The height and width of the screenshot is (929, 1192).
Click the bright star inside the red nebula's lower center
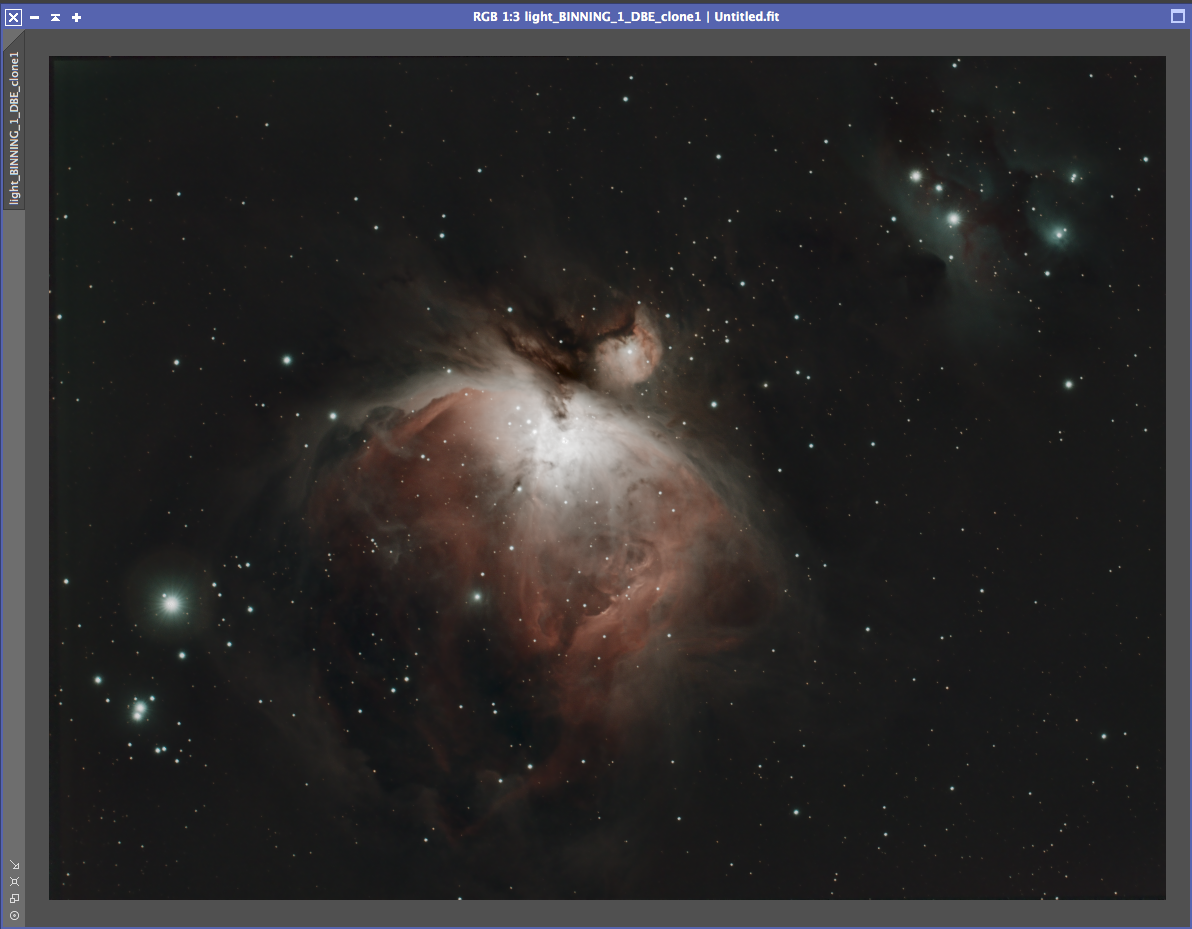[477, 596]
